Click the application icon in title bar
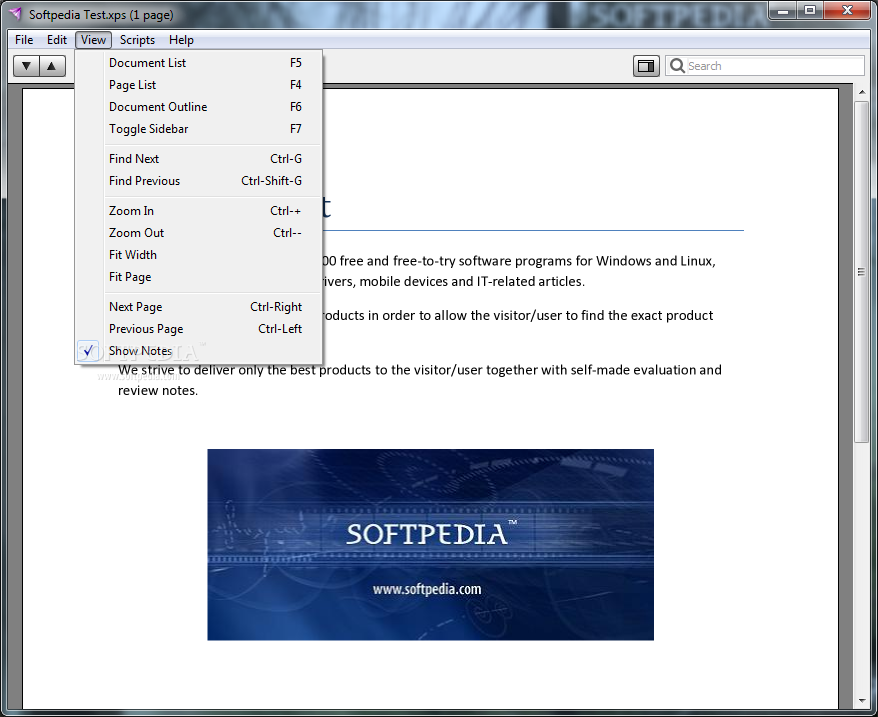Image resolution: width=878 pixels, height=717 pixels. coord(16,13)
